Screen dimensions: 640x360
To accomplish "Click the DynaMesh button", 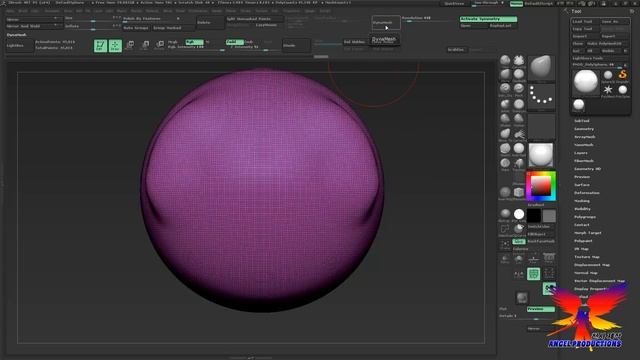I will pyautogui.click(x=386, y=23).
